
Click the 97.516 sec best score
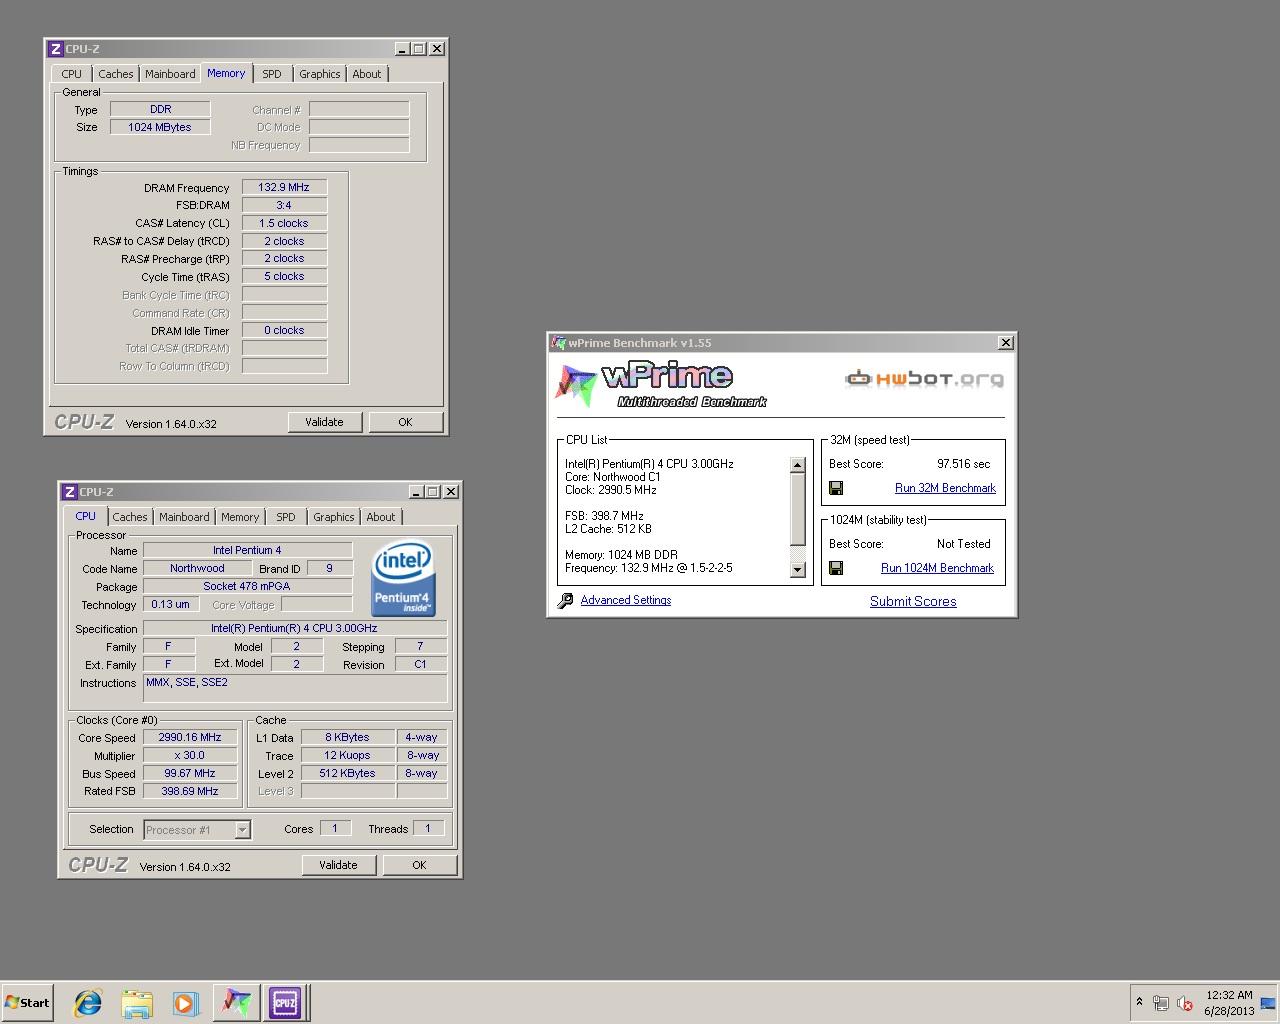pos(963,464)
